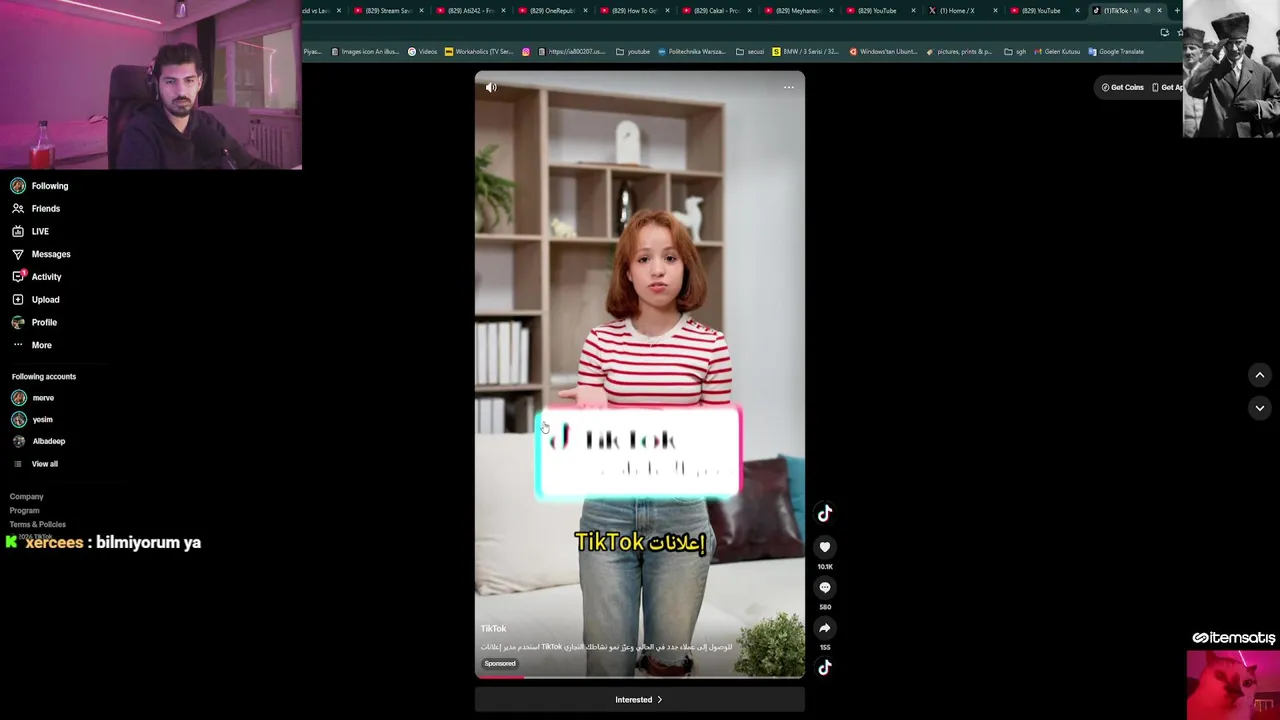Open the Program footer link
Screen dimensions: 1280x720
[25, 511]
